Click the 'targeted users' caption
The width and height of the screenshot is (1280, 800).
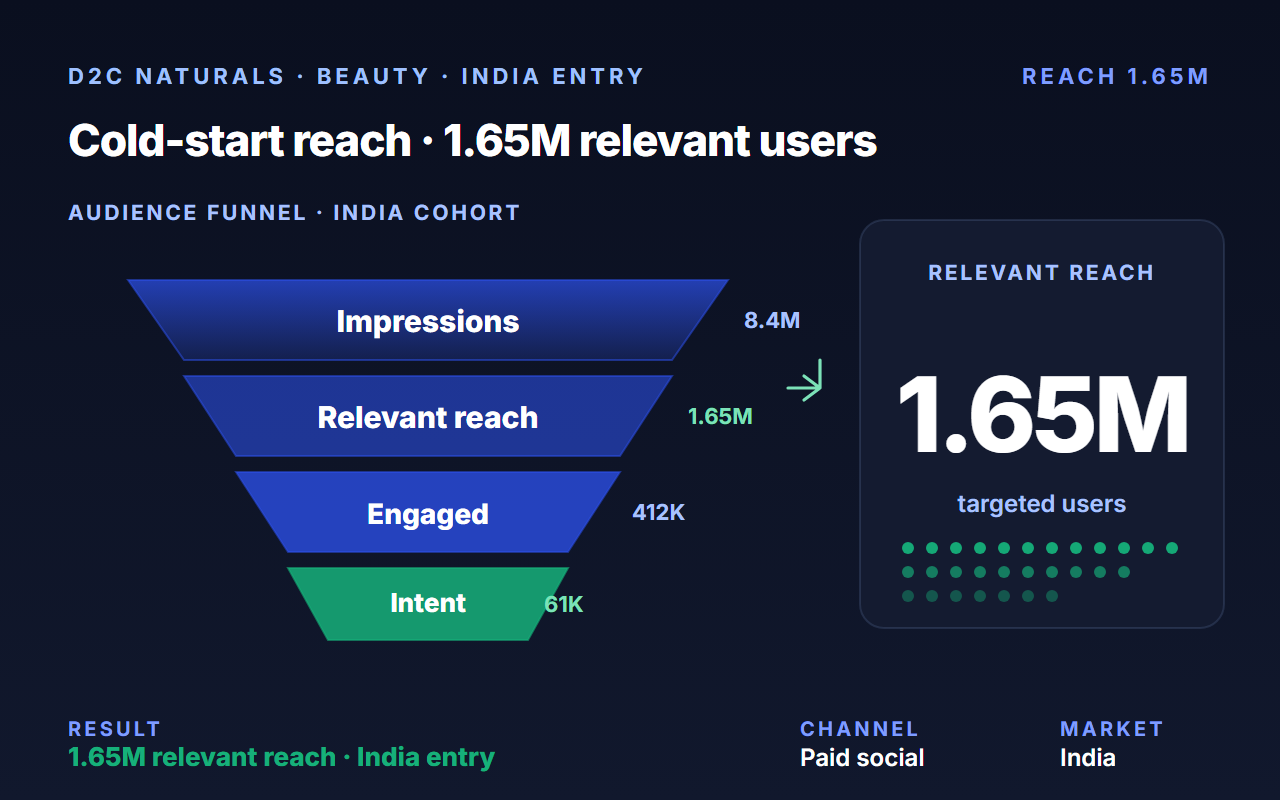[x=1042, y=503]
